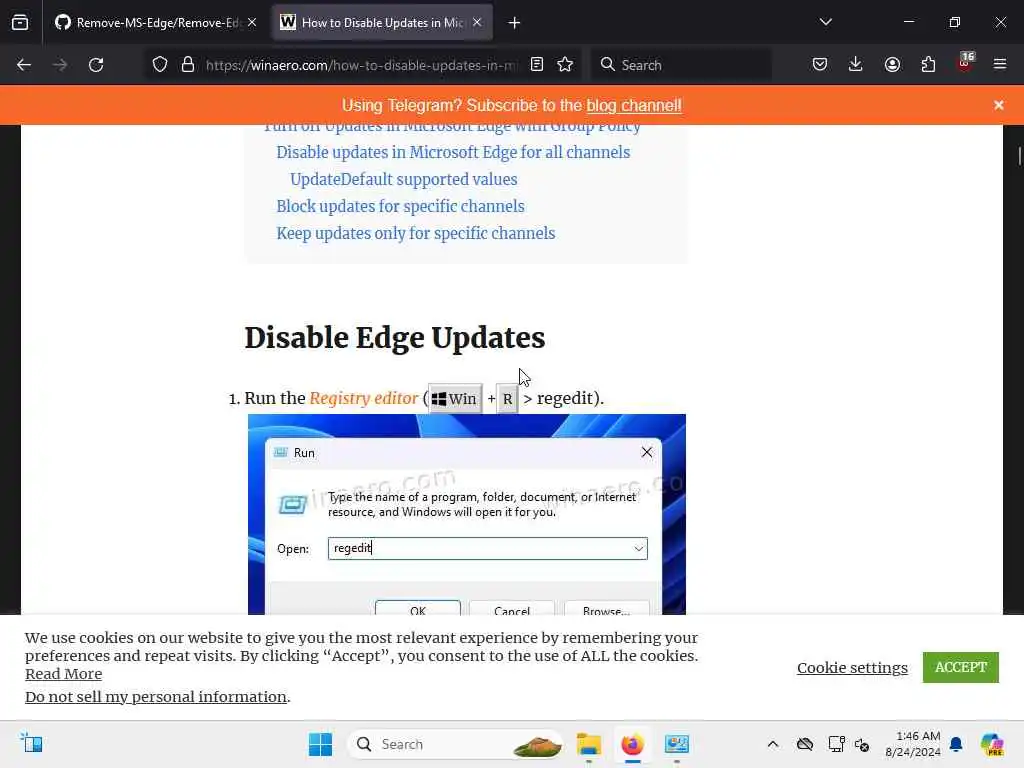
Task: Open the tracking protection shield icon
Action: click(x=160, y=65)
